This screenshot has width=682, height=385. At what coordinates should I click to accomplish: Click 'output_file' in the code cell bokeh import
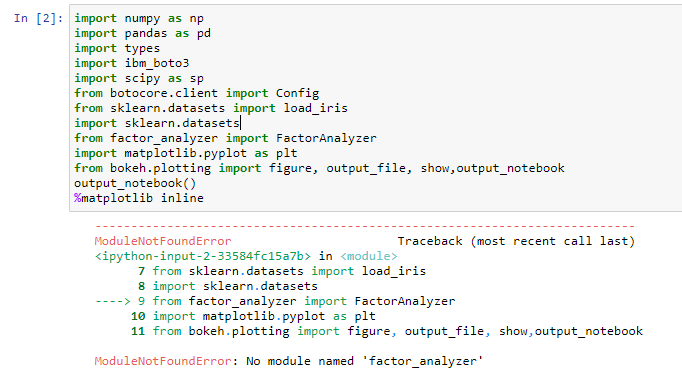tap(366, 168)
